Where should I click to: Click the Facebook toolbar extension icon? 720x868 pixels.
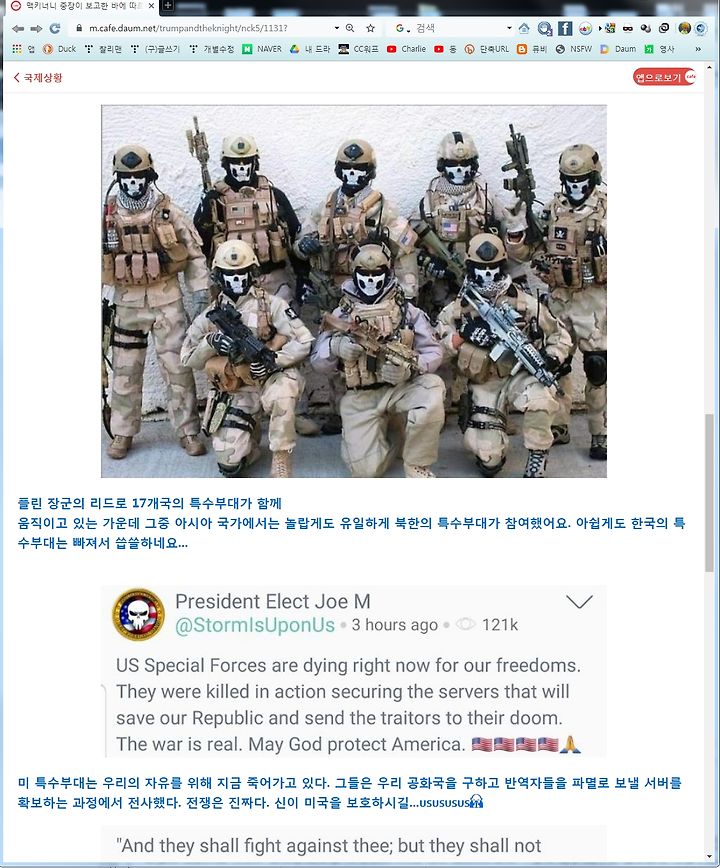pyautogui.click(x=565, y=28)
